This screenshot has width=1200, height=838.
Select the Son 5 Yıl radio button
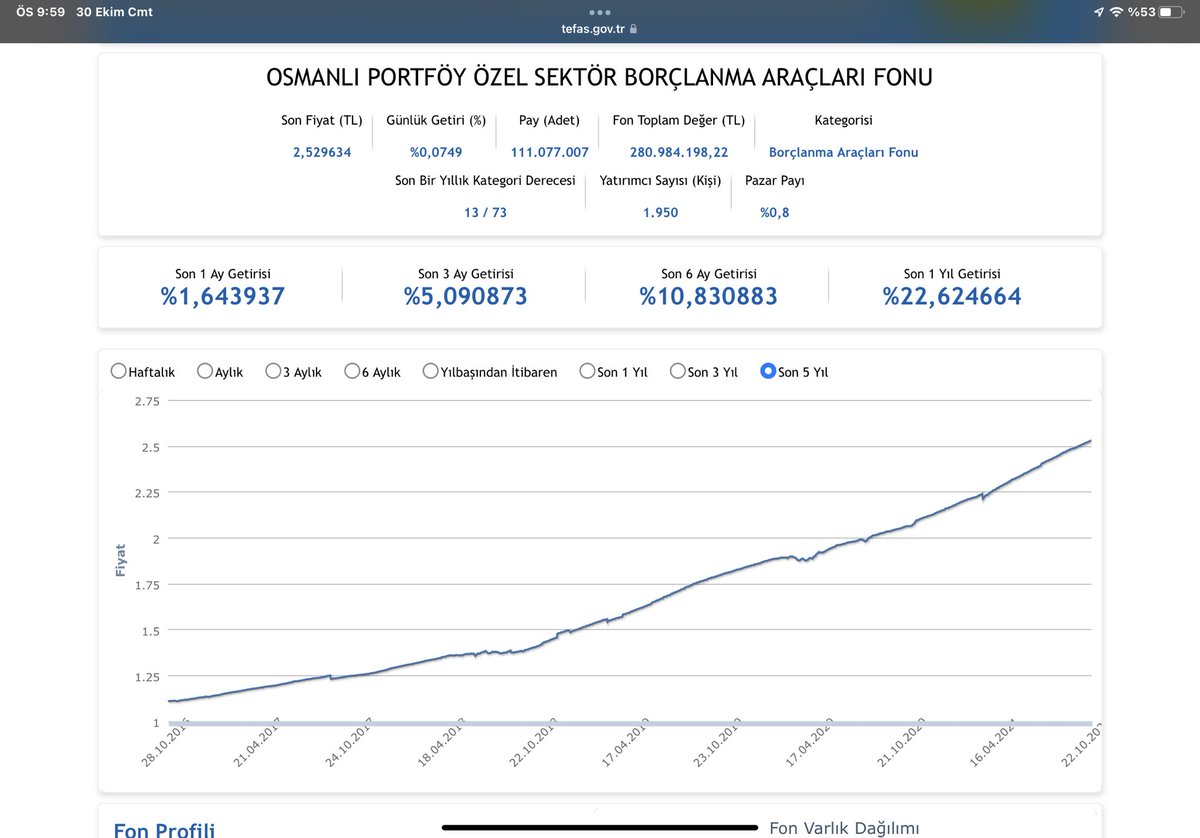[x=769, y=371]
